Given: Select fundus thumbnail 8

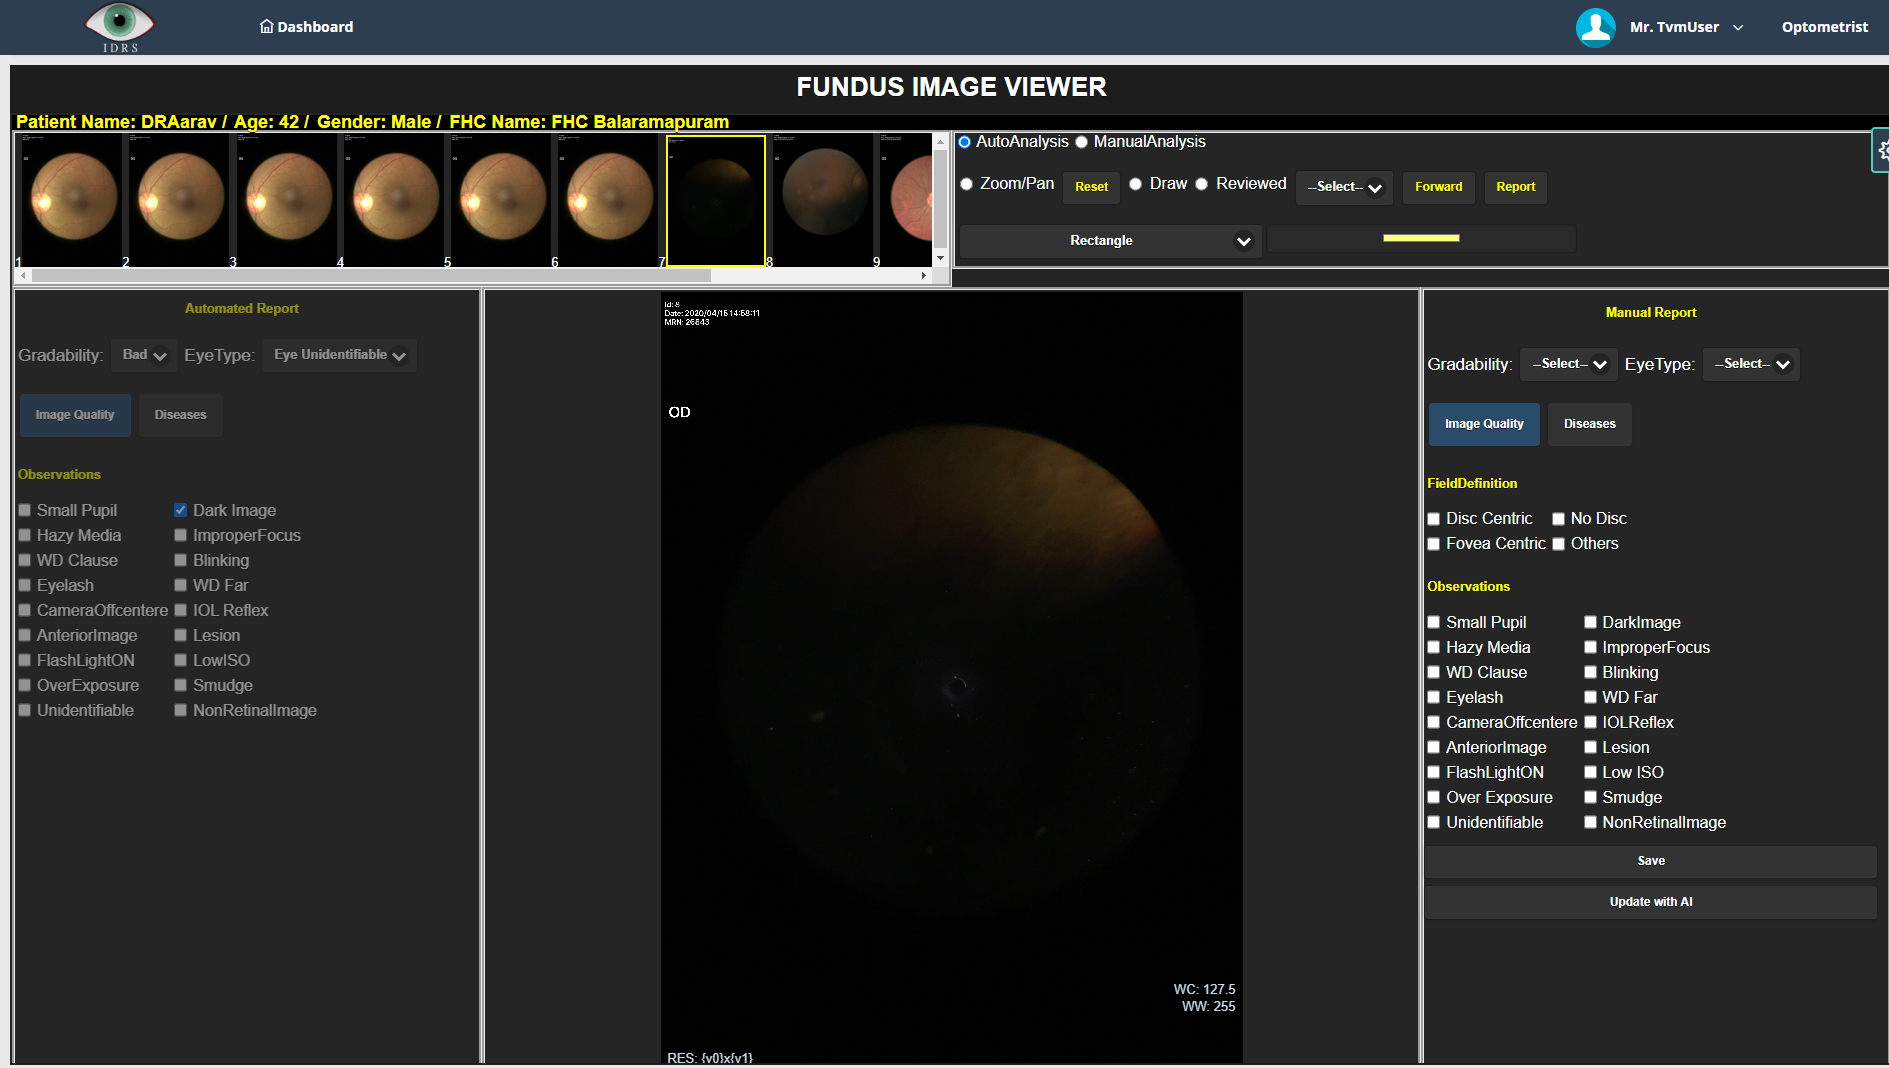Looking at the screenshot, I should [822, 200].
